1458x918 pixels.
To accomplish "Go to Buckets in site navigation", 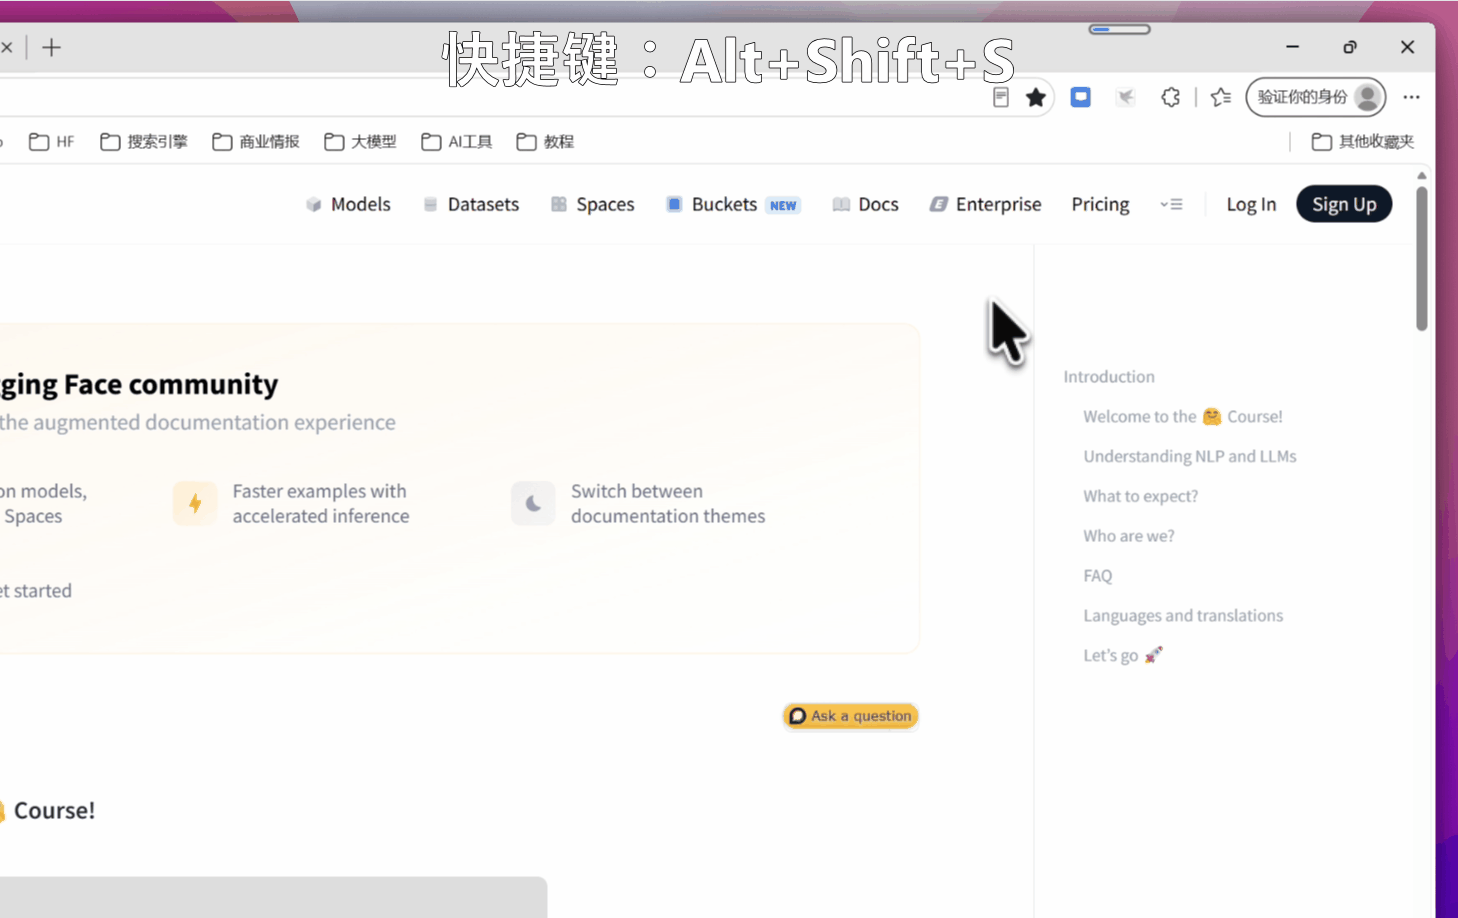I will coord(733,204).
